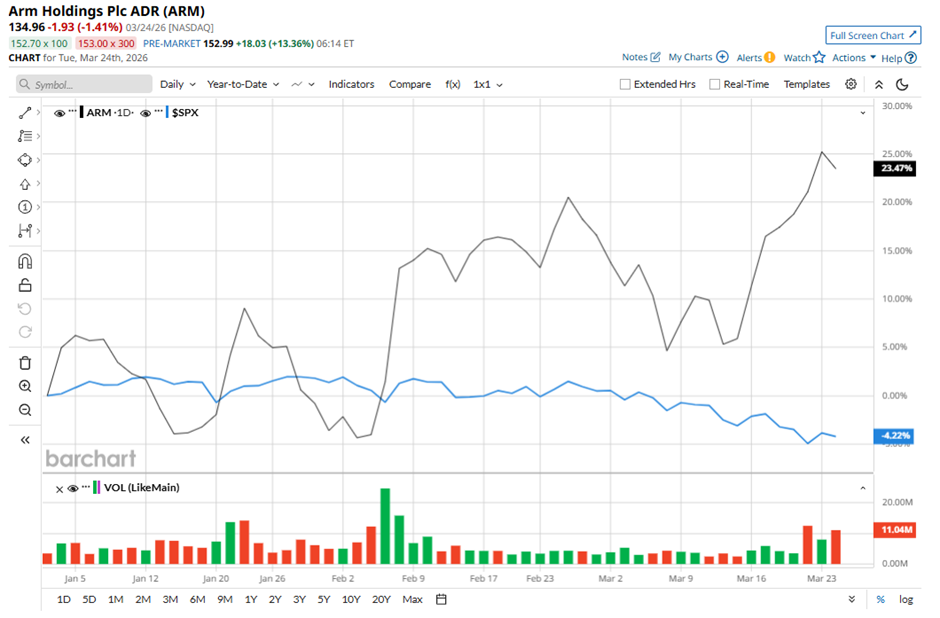The height and width of the screenshot is (618, 940).
Task: Remove the VOL indicator pane
Action: point(59,489)
